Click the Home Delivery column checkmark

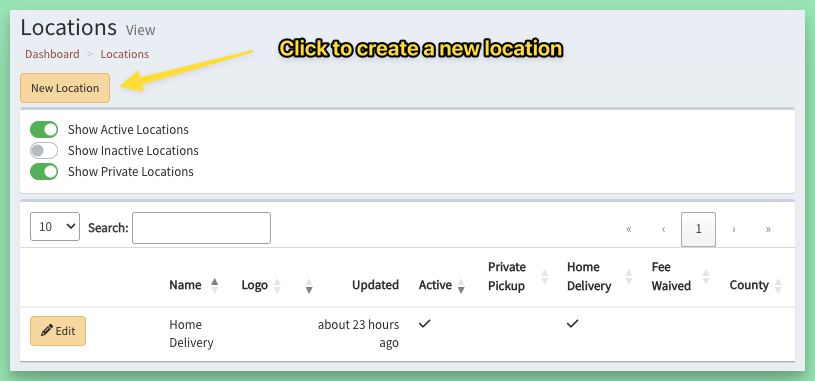pos(572,324)
